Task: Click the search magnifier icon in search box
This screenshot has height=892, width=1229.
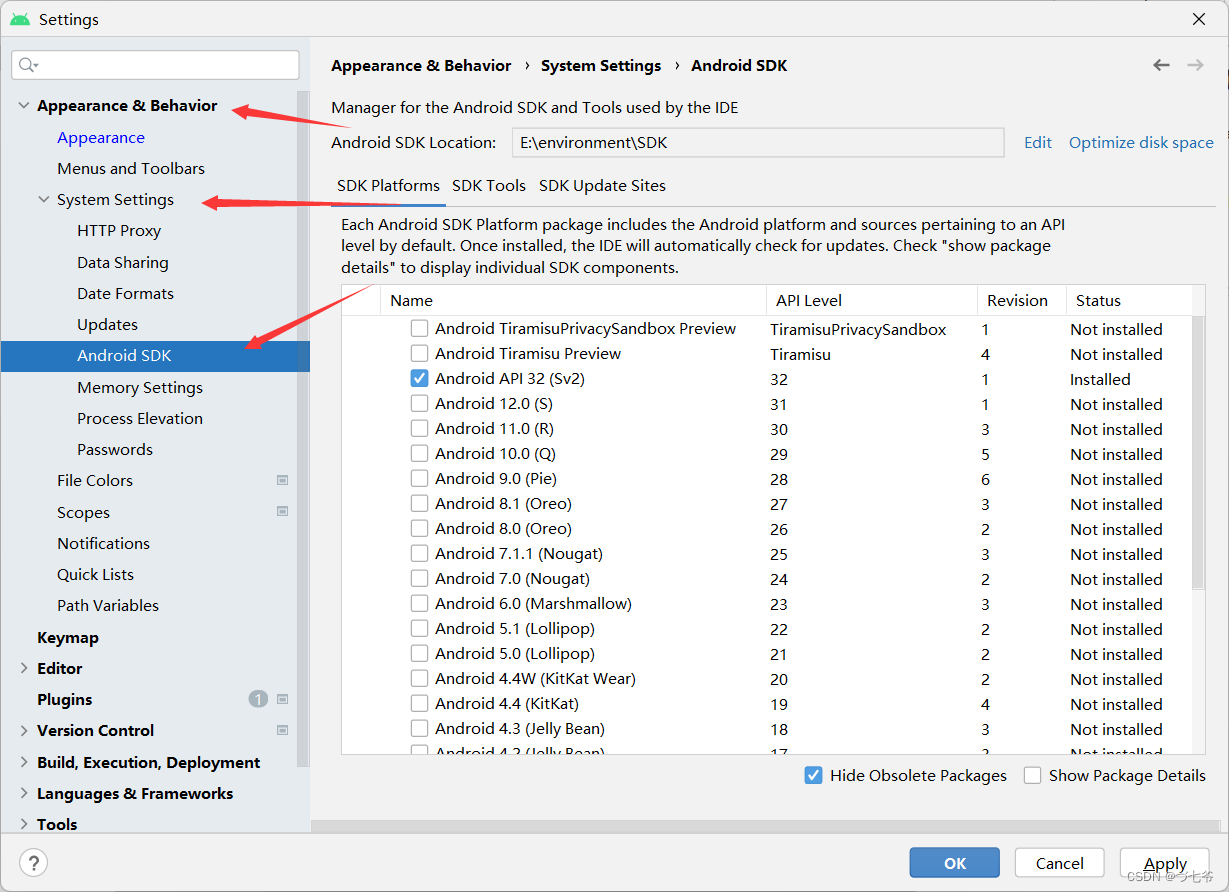Action: tap(28, 65)
